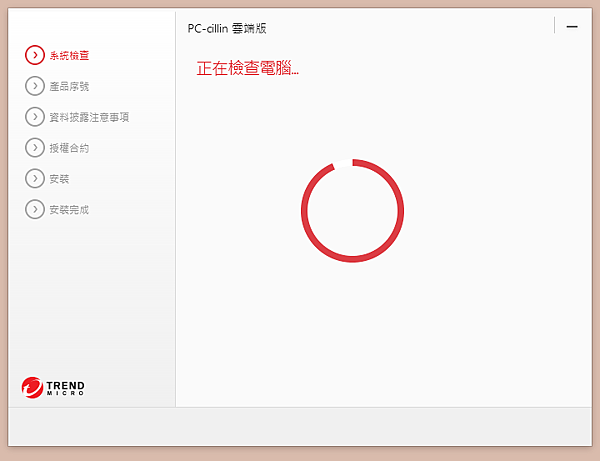Click the red circular progress spinner

352,211
